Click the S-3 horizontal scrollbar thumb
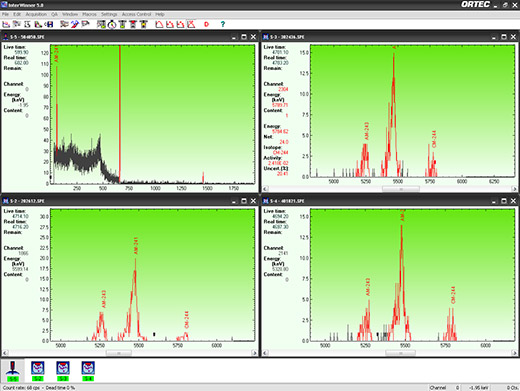The width and height of the screenshot is (520, 391). 400,189
